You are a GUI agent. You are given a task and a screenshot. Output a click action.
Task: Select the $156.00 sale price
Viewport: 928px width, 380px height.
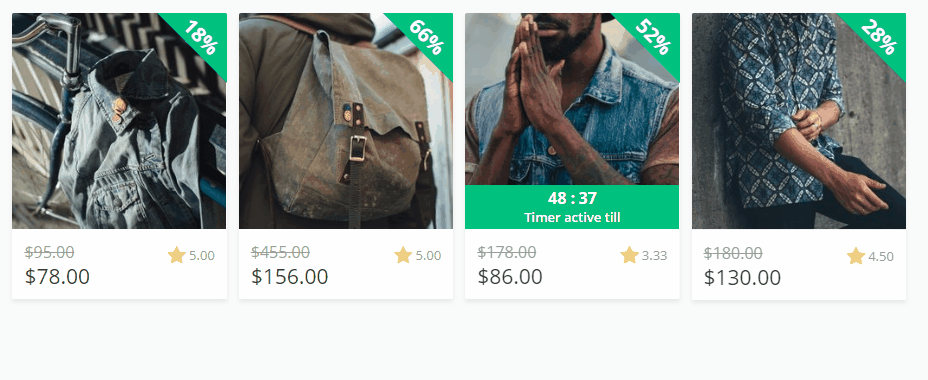(289, 276)
